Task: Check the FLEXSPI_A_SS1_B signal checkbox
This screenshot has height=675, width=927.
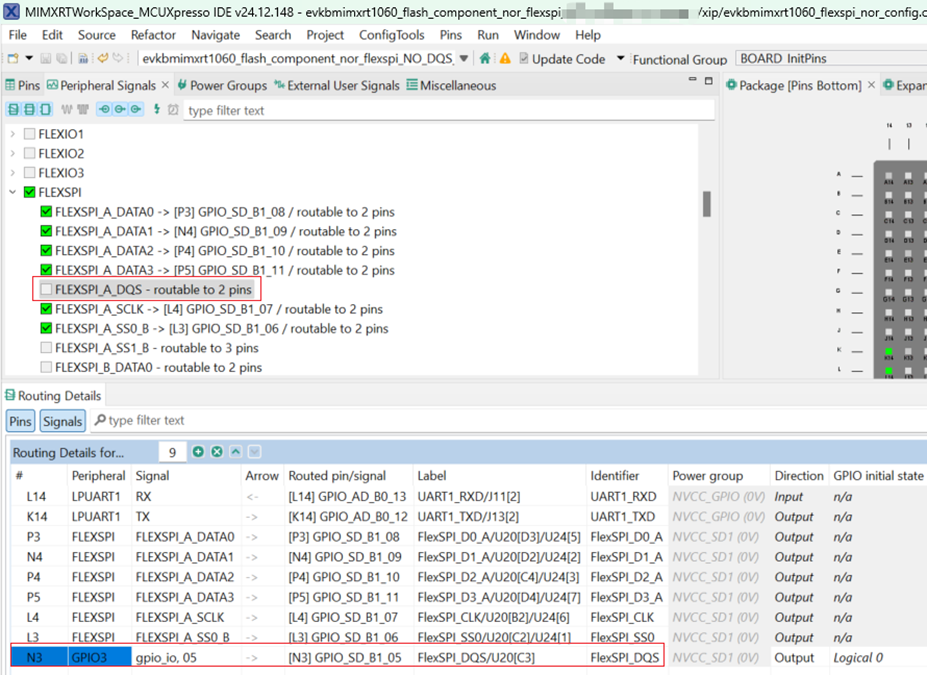Action: [x=46, y=348]
